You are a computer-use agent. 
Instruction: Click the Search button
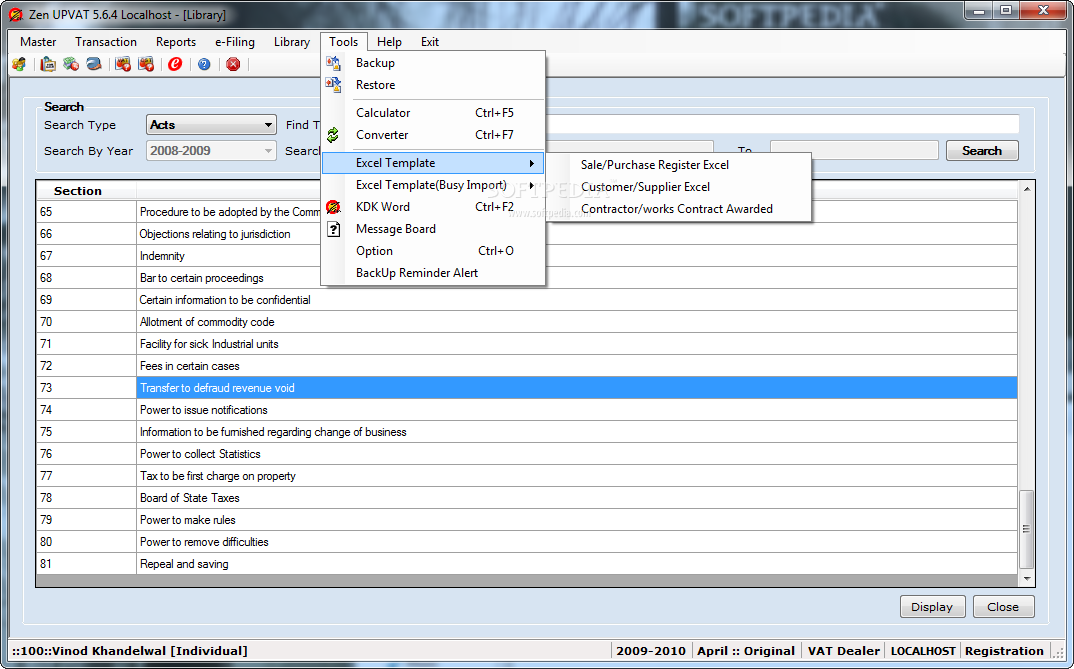pyautogui.click(x=982, y=151)
